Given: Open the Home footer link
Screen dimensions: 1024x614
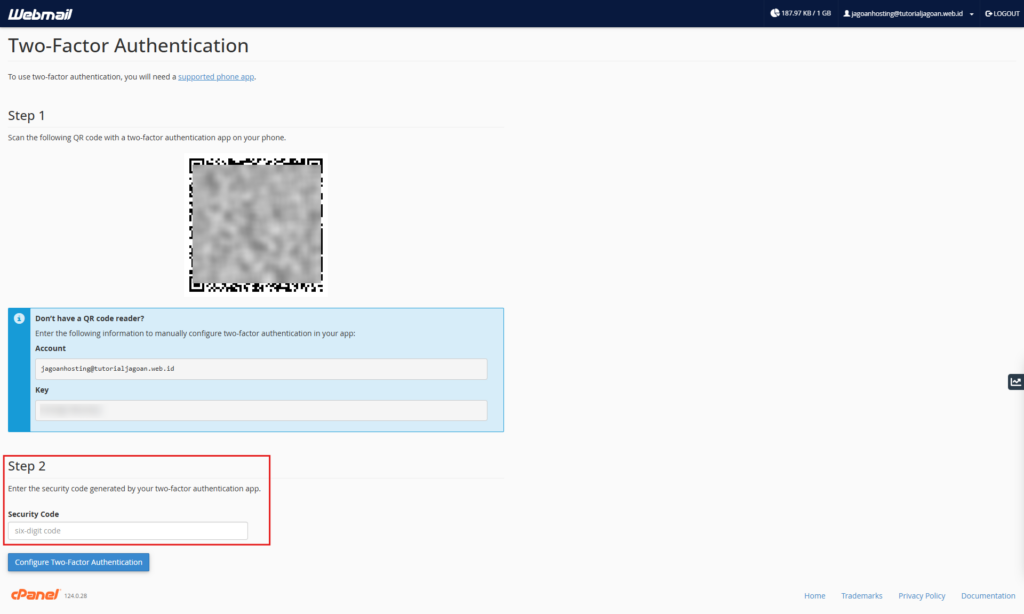Looking at the screenshot, I should [814, 596].
